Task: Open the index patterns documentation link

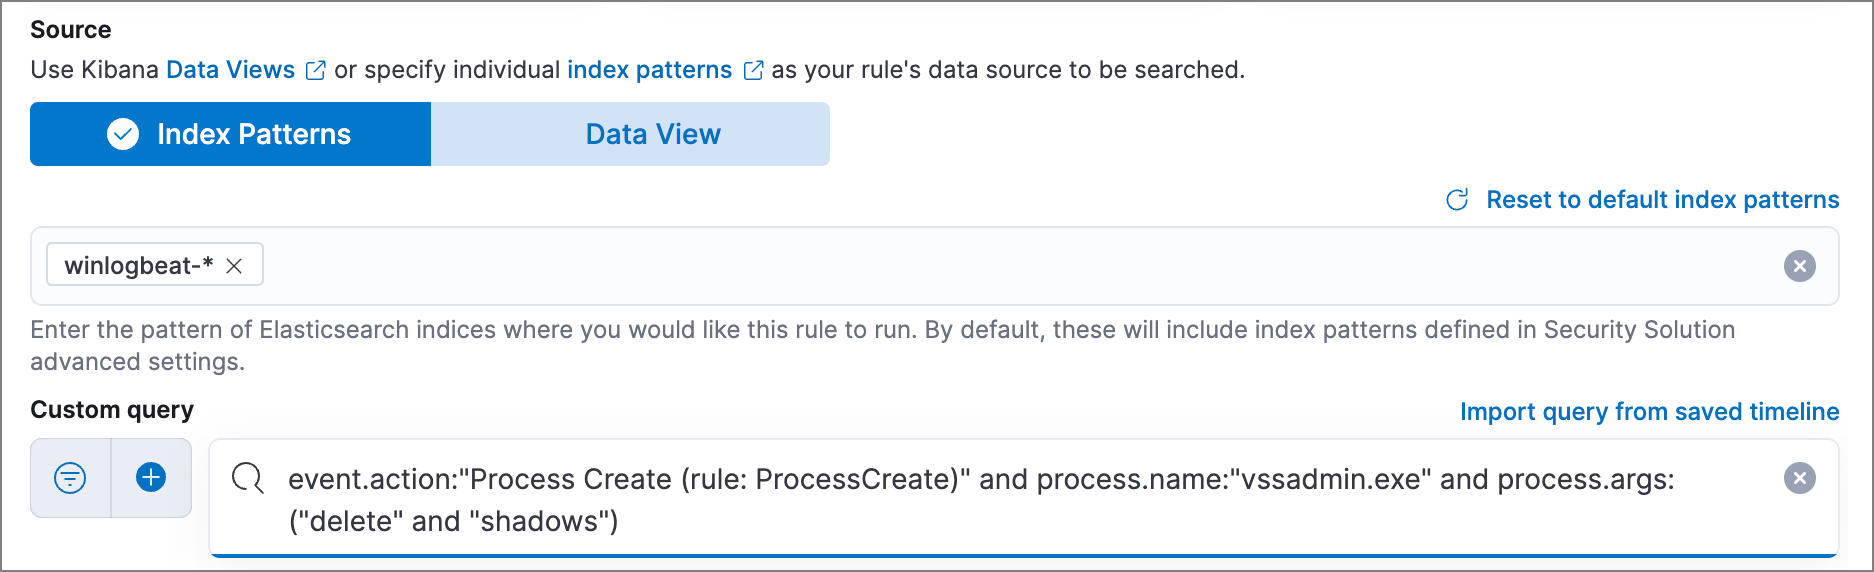Action: [x=649, y=70]
